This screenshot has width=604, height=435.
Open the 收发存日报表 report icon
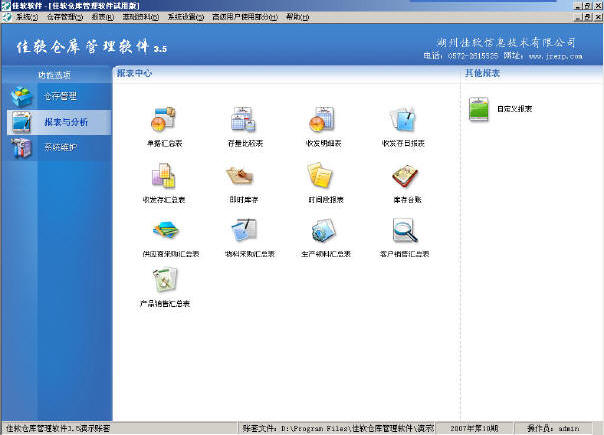[403, 119]
